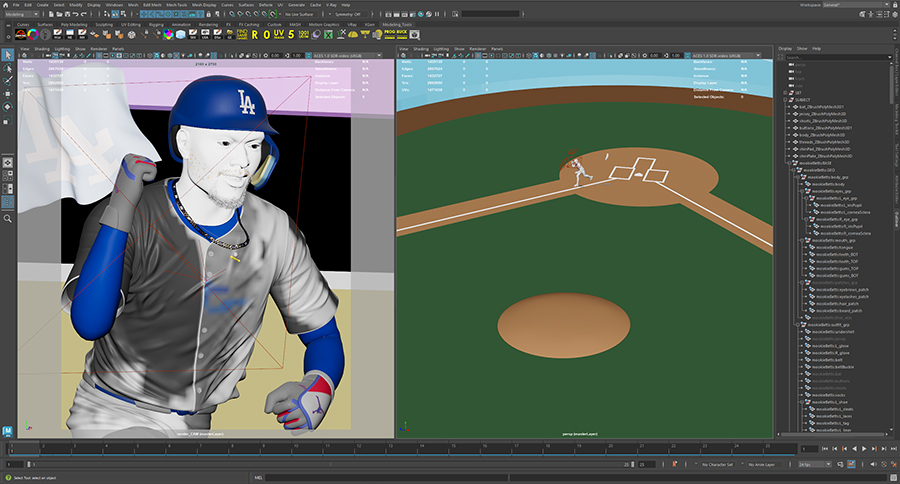
Task: Click the yellow R shelf button
Action: [x=255, y=35]
